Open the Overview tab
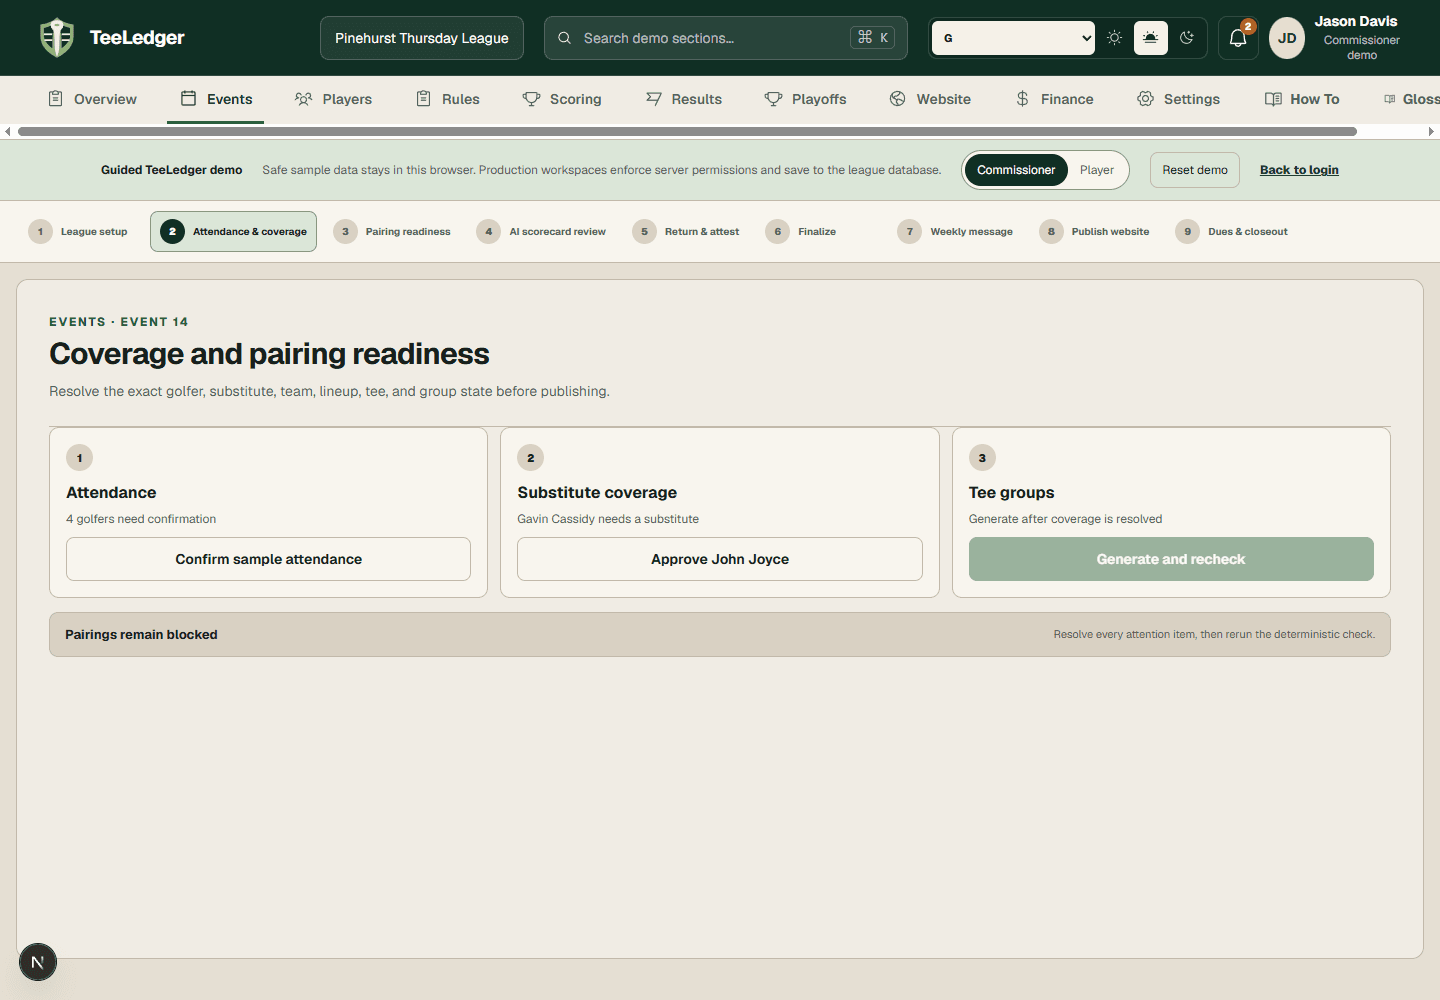This screenshot has width=1440, height=1000. click(x=93, y=99)
